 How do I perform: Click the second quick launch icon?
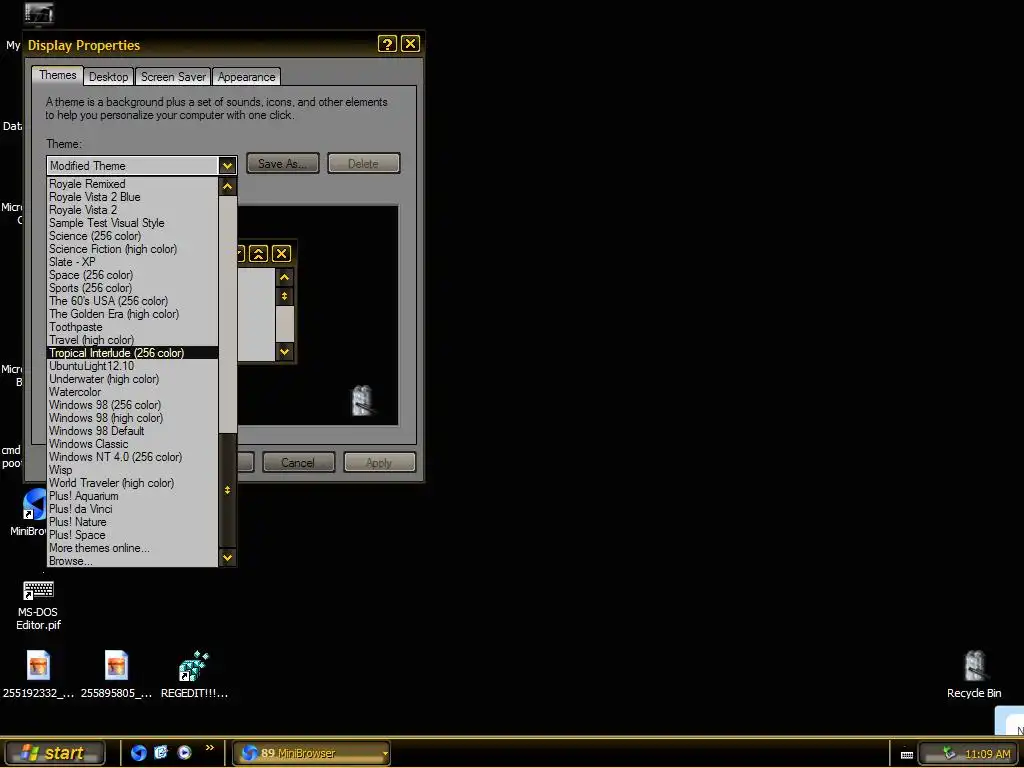pyautogui.click(x=161, y=752)
